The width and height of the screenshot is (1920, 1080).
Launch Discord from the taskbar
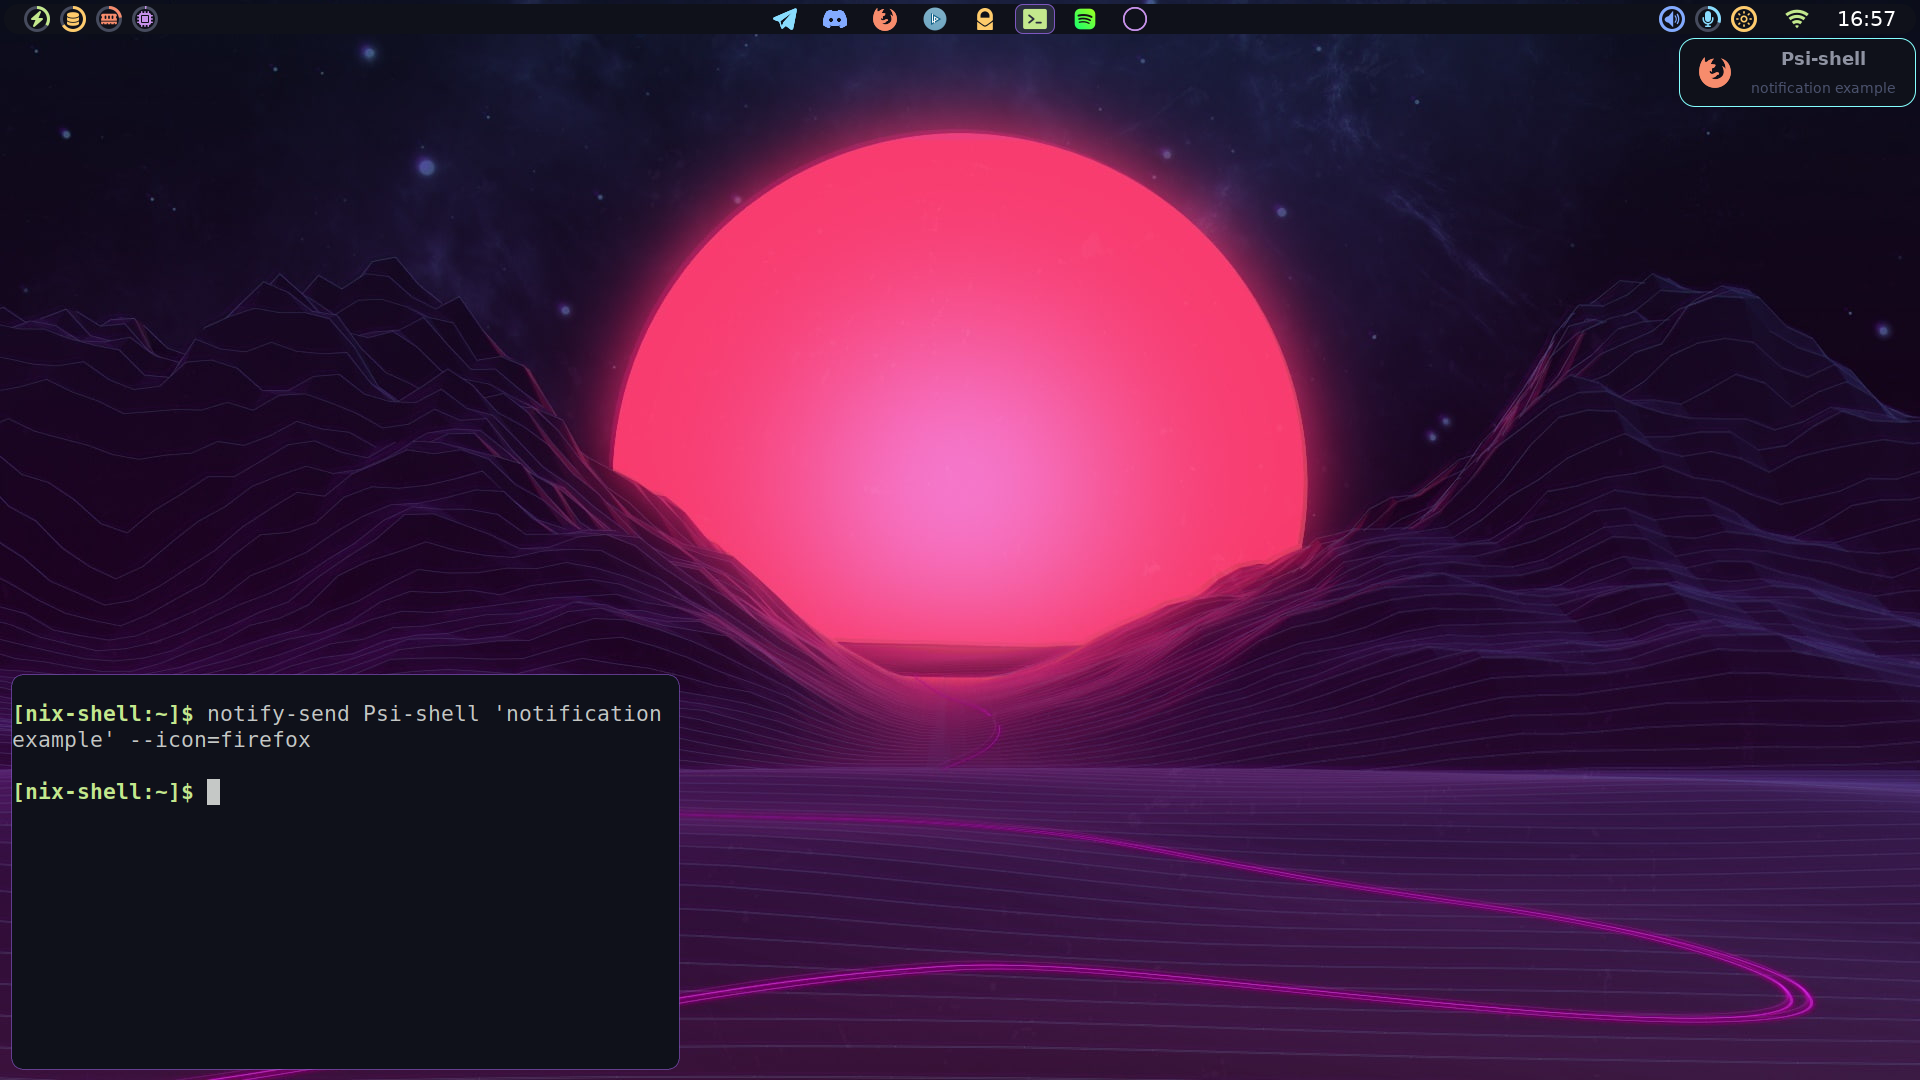pos(835,19)
